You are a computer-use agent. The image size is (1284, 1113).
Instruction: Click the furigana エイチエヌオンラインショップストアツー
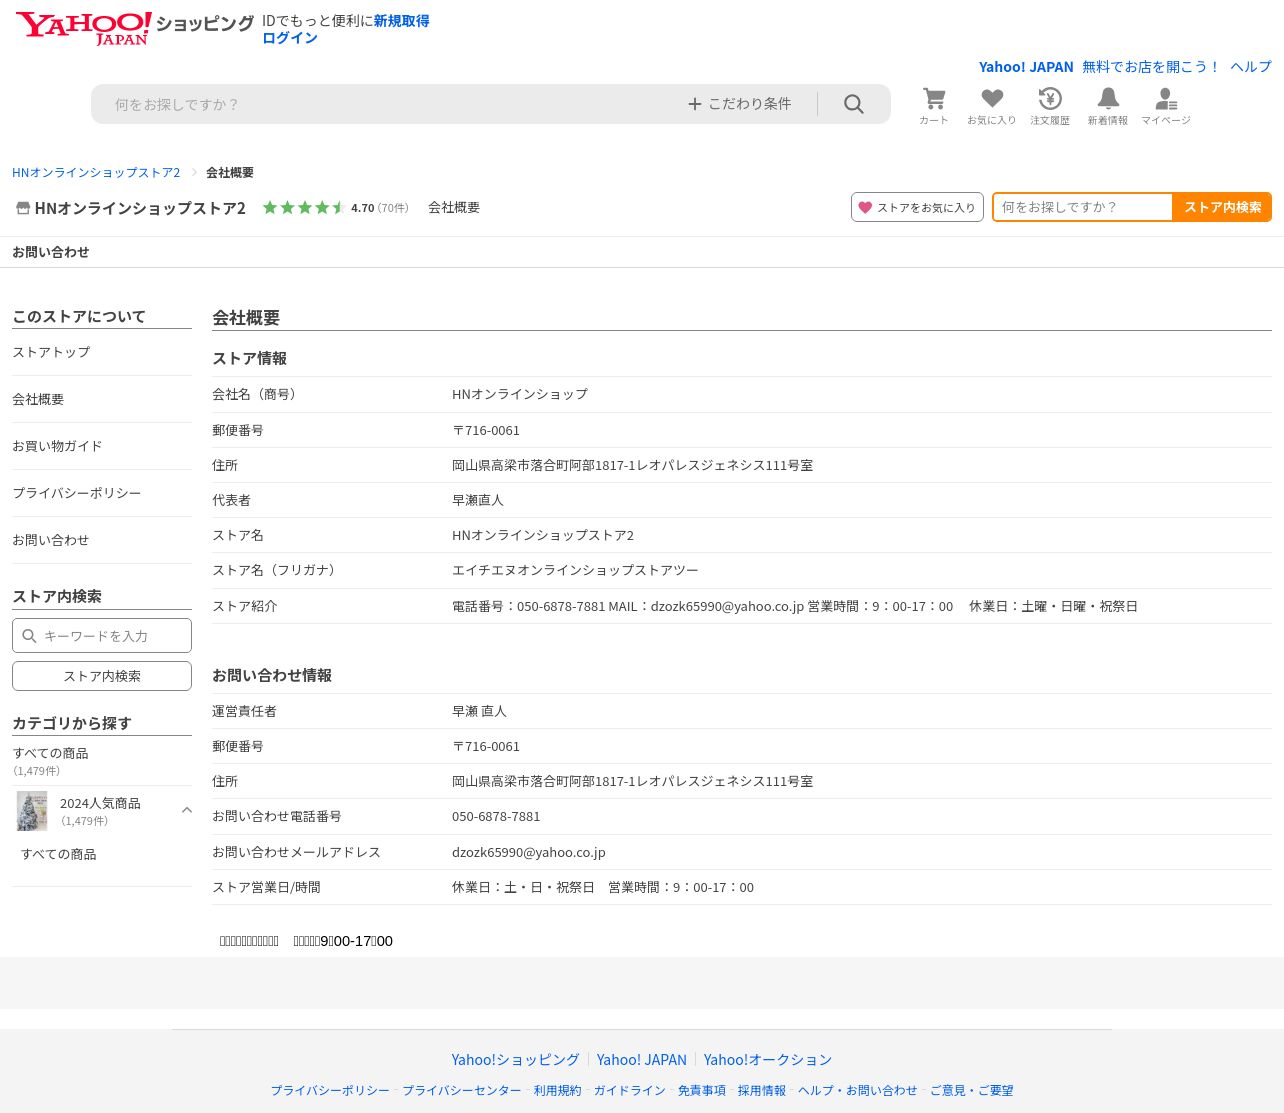[575, 570]
